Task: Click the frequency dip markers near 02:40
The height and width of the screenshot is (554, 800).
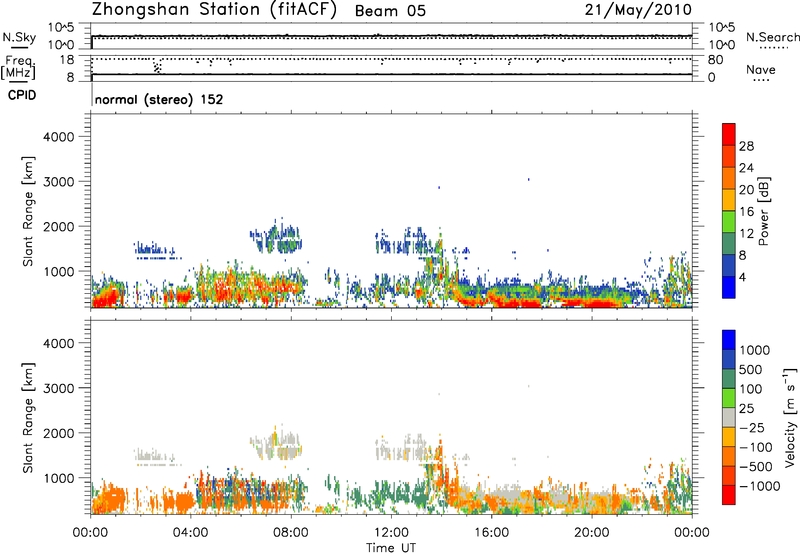Action: click(157, 67)
